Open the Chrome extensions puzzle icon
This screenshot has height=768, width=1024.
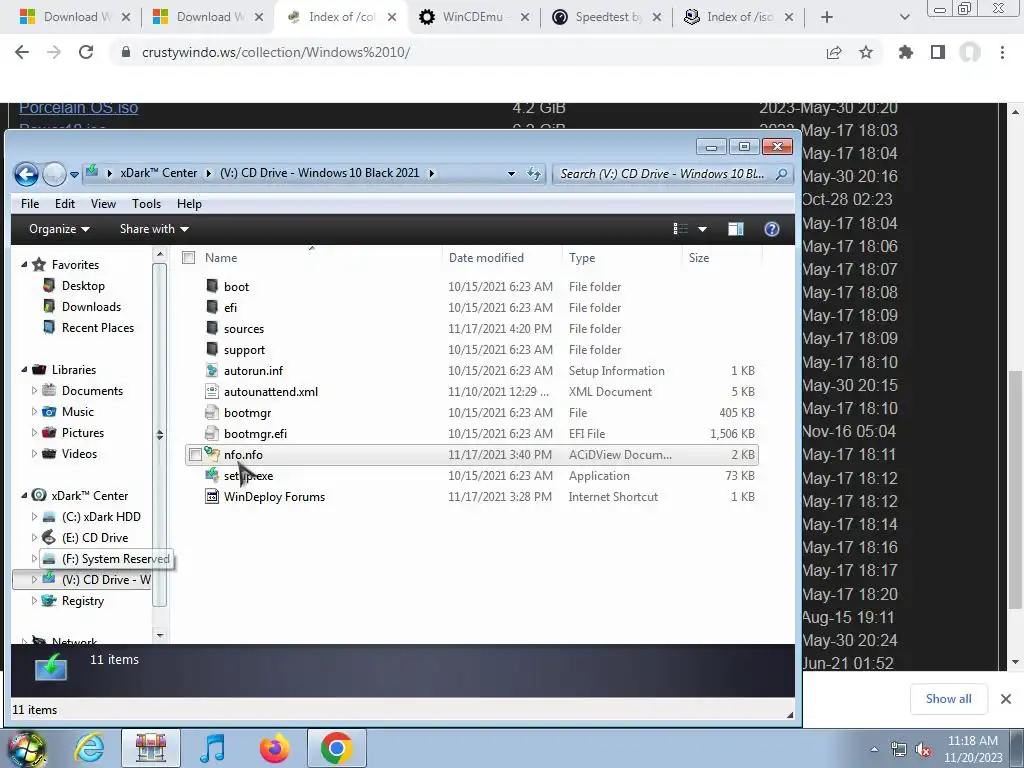tap(906, 52)
